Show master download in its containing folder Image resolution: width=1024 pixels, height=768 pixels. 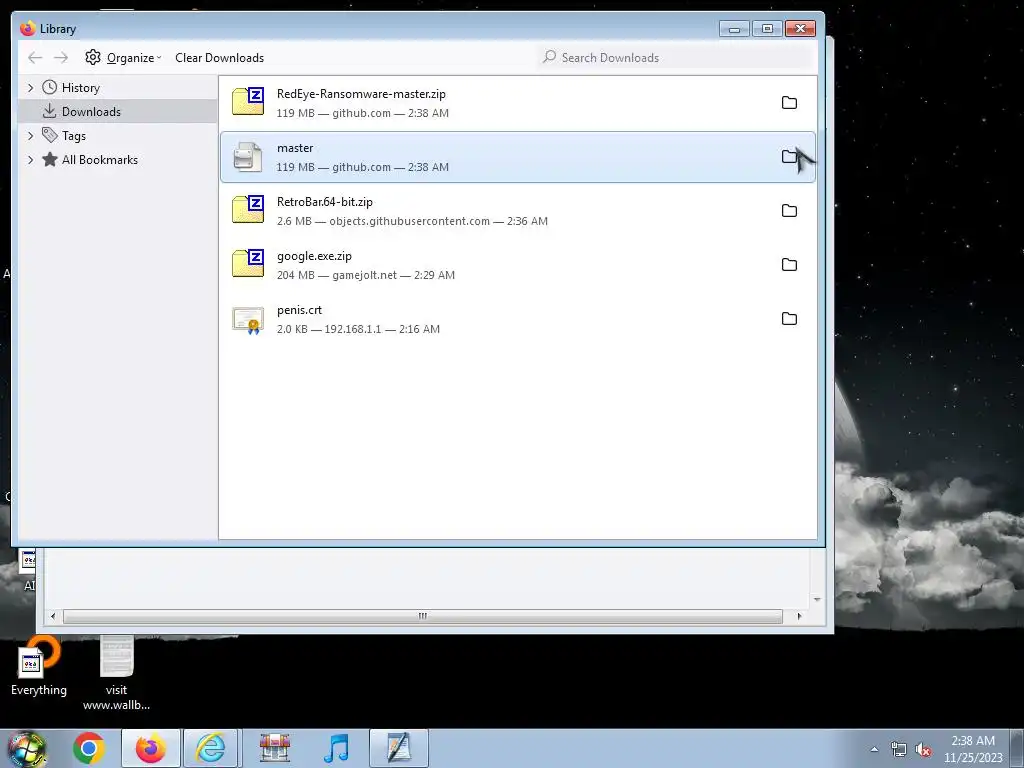coord(789,157)
